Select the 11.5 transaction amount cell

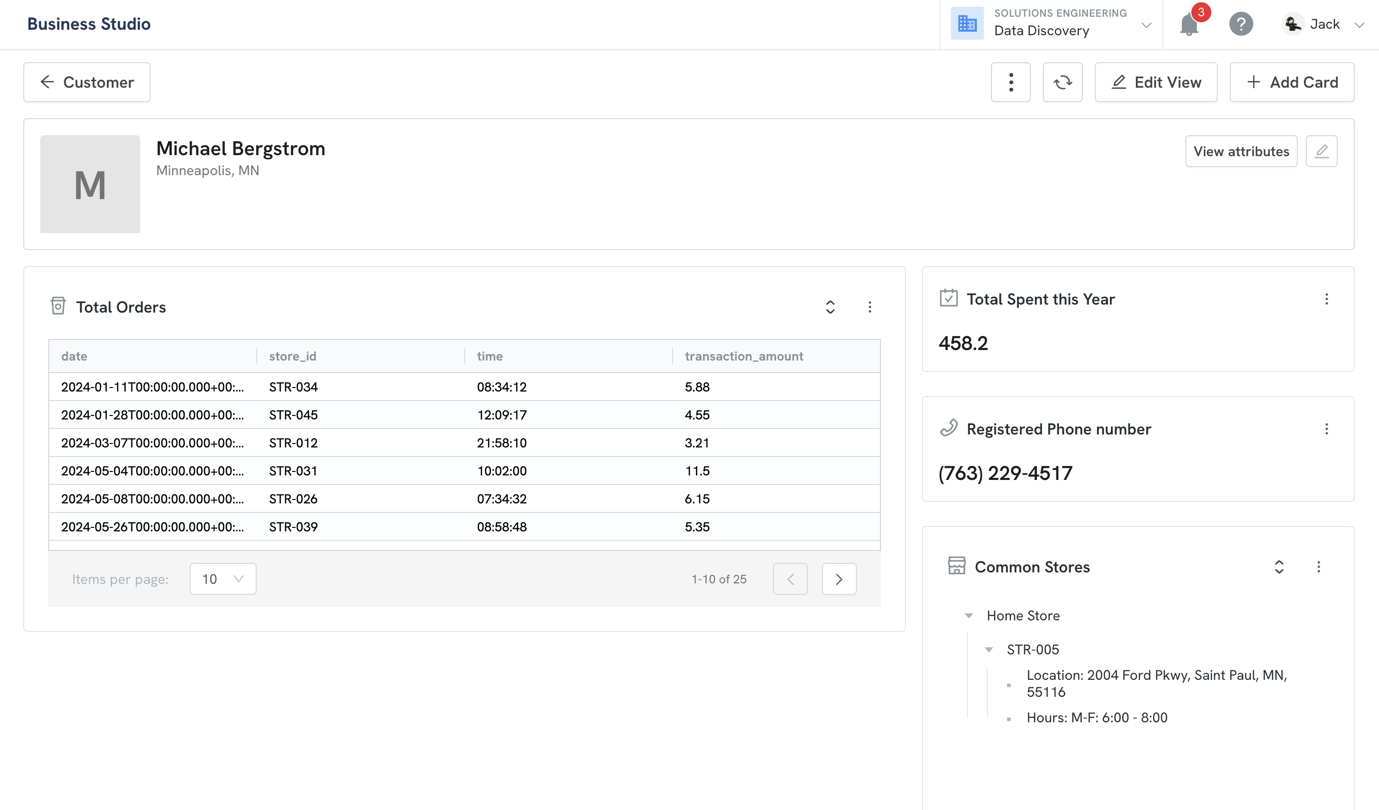tap(777, 471)
